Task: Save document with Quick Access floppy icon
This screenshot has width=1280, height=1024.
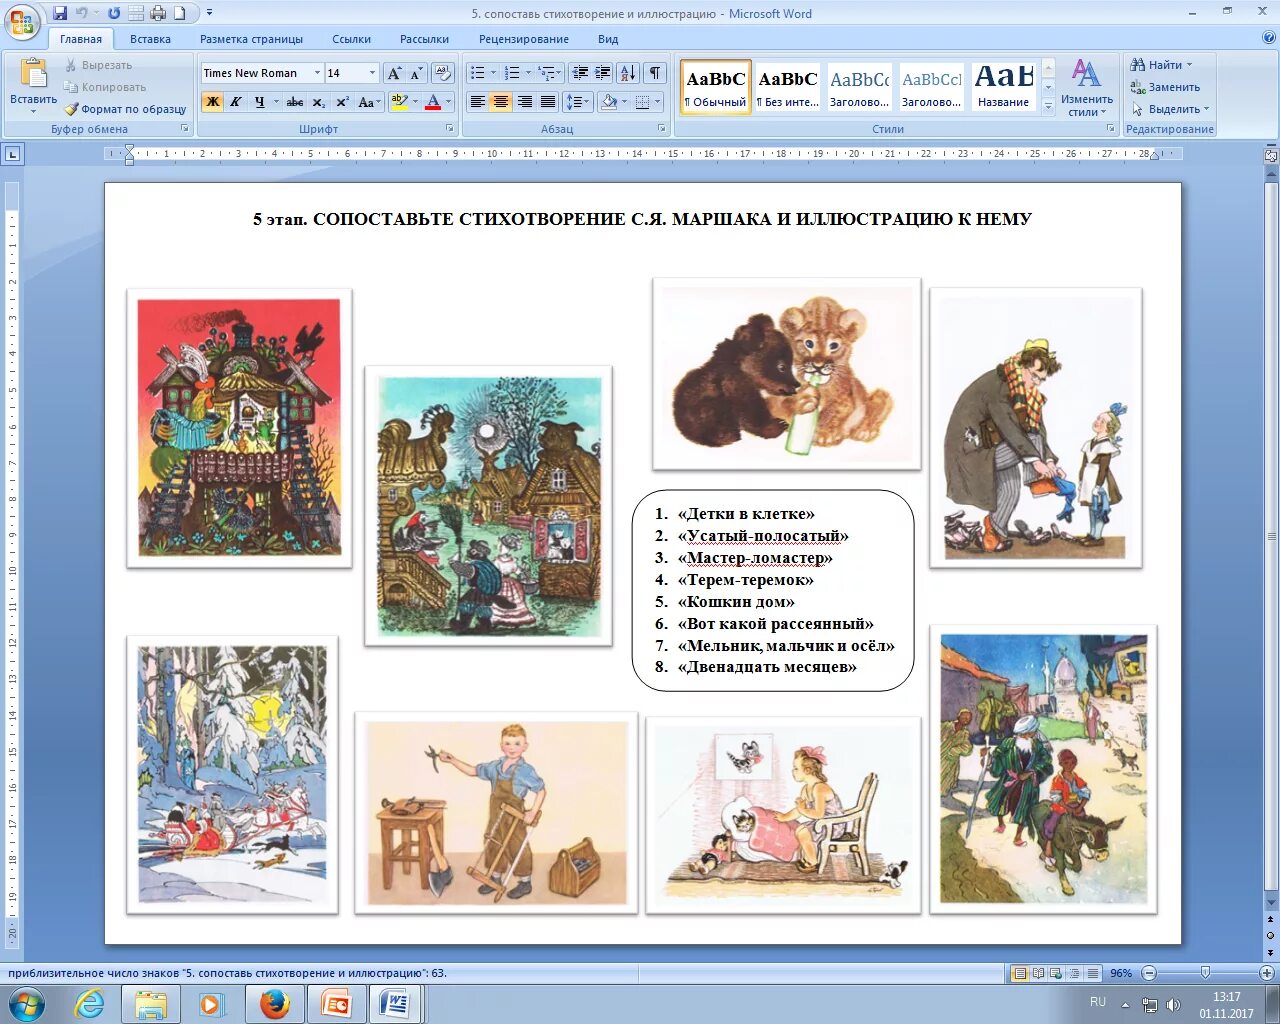Action: [x=60, y=13]
